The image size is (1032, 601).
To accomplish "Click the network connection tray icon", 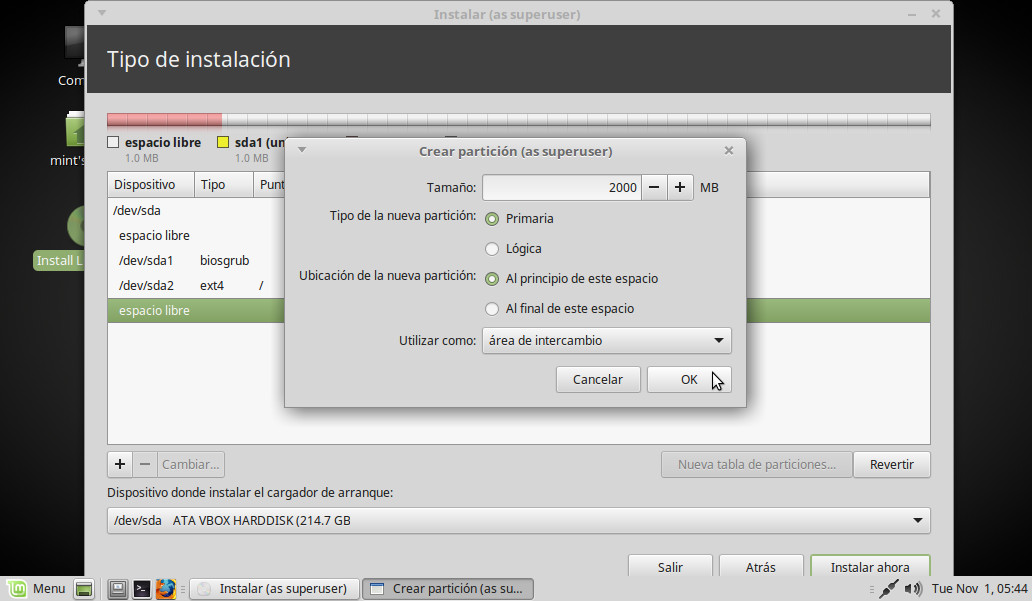I will click(x=889, y=589).
